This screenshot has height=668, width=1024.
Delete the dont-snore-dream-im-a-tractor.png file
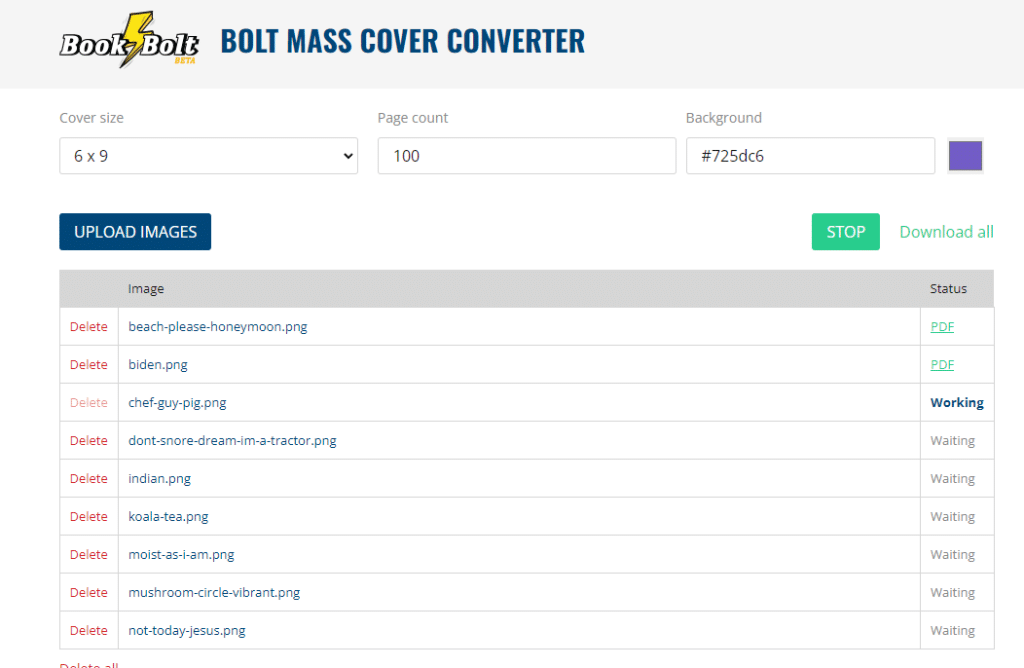click(x=88, y=440)
